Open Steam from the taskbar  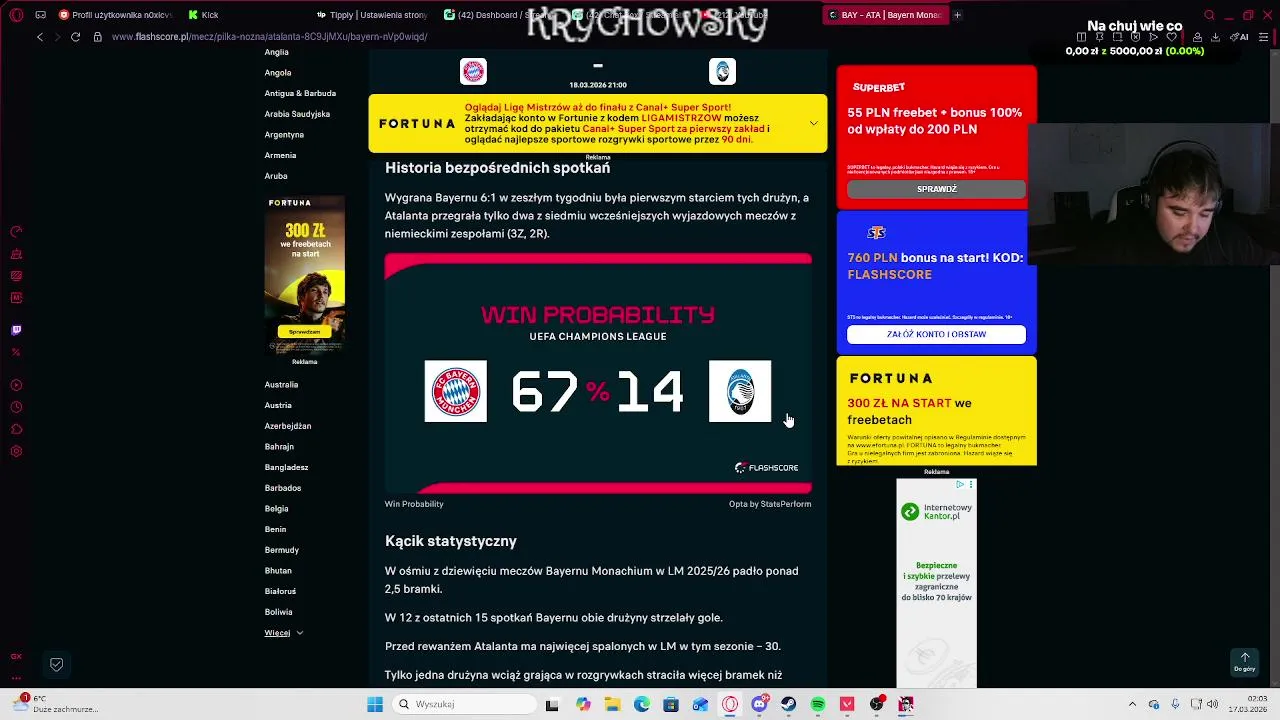click(789, 704)
